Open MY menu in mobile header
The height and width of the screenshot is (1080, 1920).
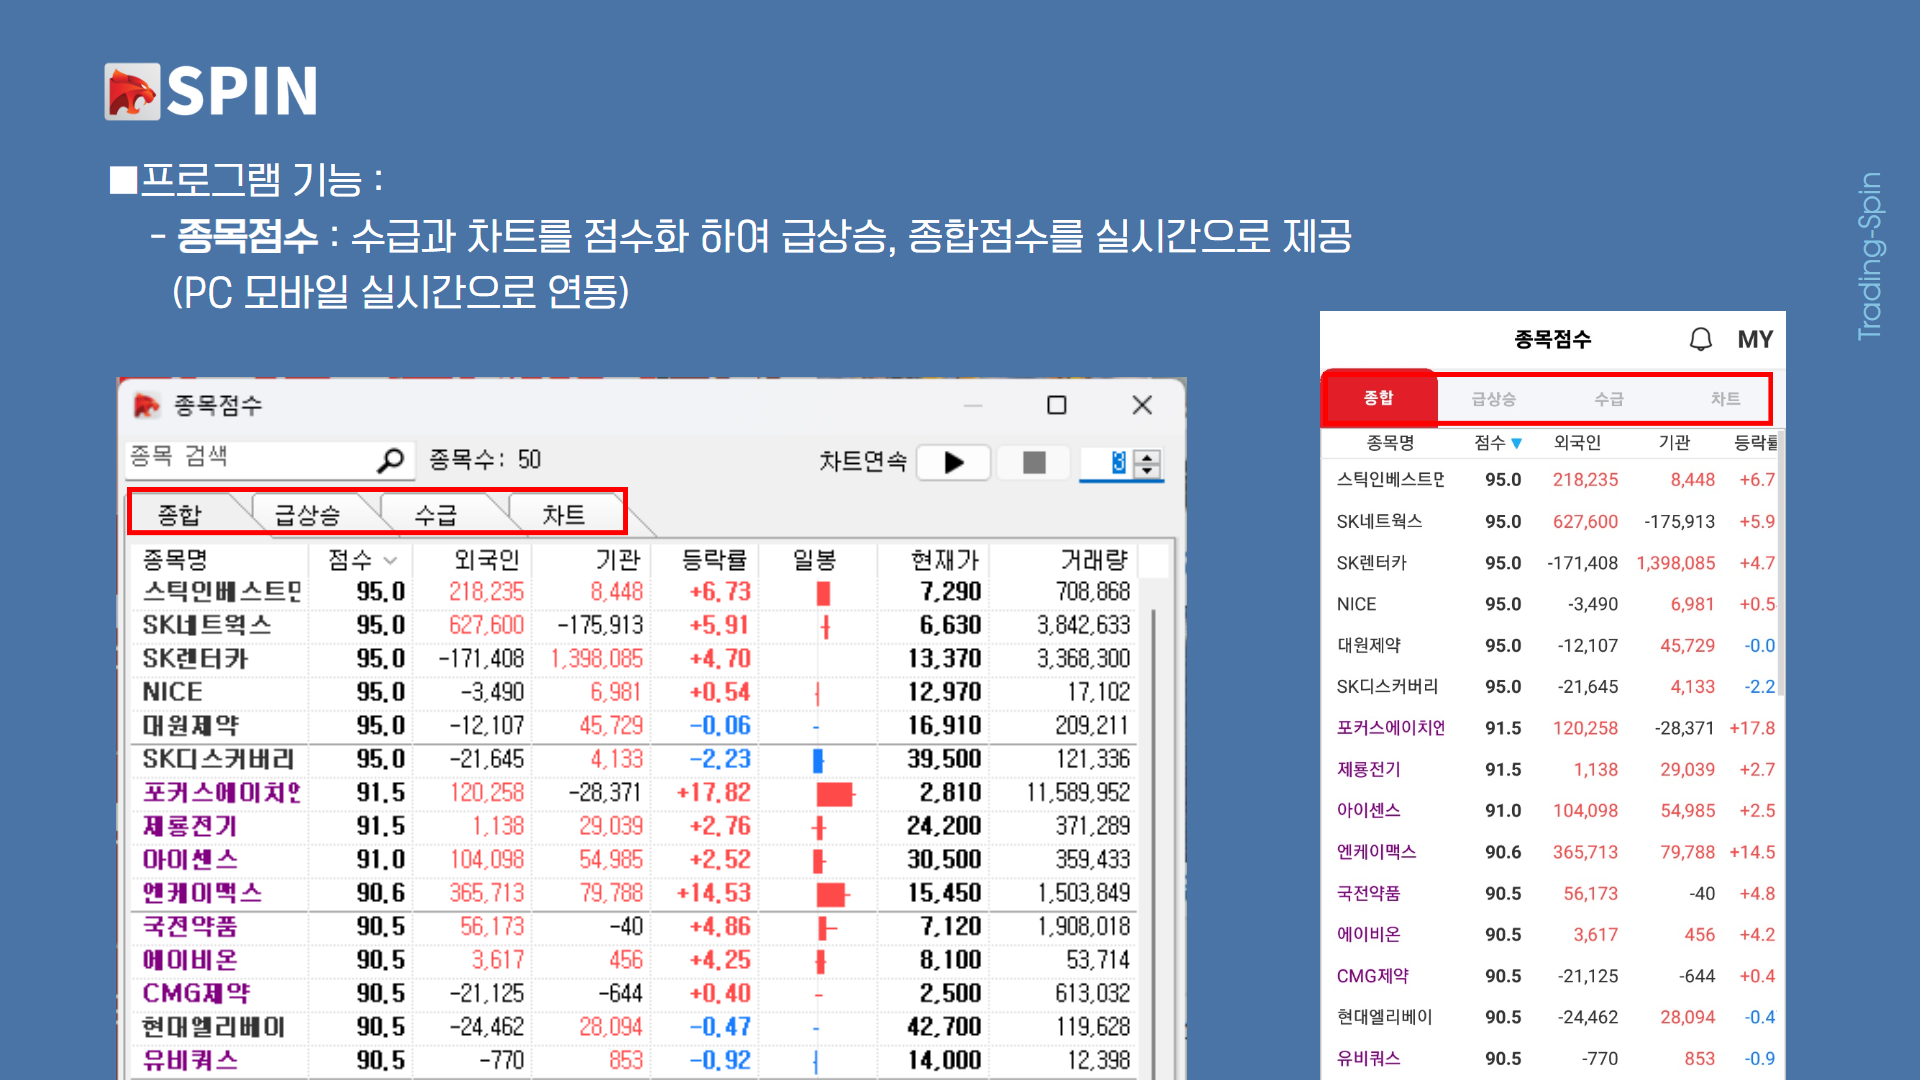pyautogui.click(x=1754, y=339)
